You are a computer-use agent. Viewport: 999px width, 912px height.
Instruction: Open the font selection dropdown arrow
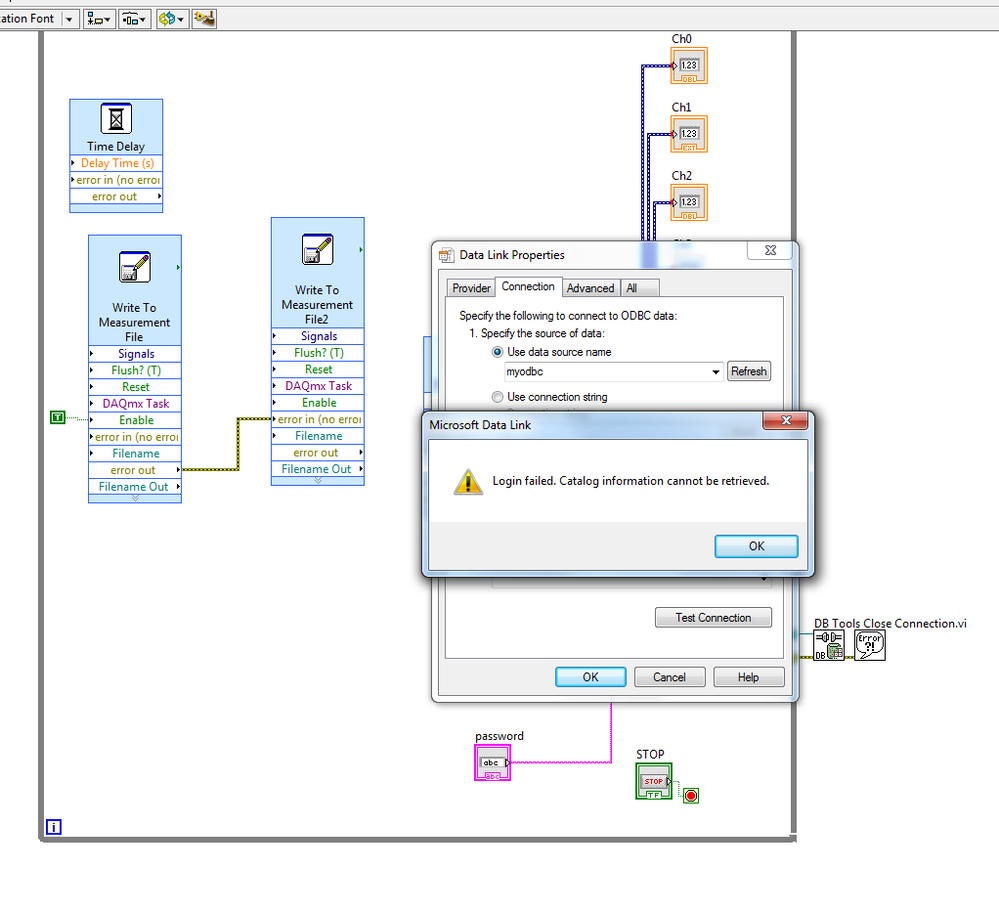(69, 19)
